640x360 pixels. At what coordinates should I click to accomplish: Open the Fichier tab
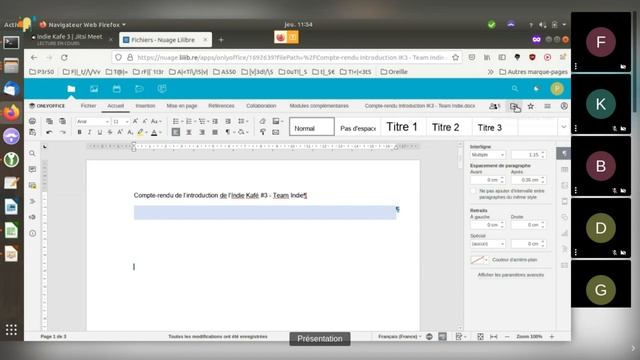[x=88, y=106]
